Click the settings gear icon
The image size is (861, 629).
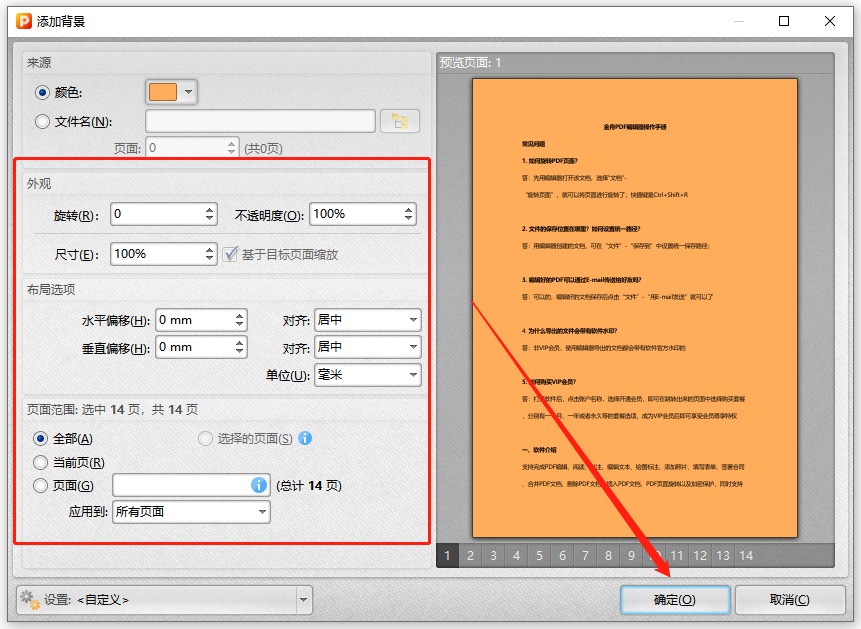tap(30, 600)
